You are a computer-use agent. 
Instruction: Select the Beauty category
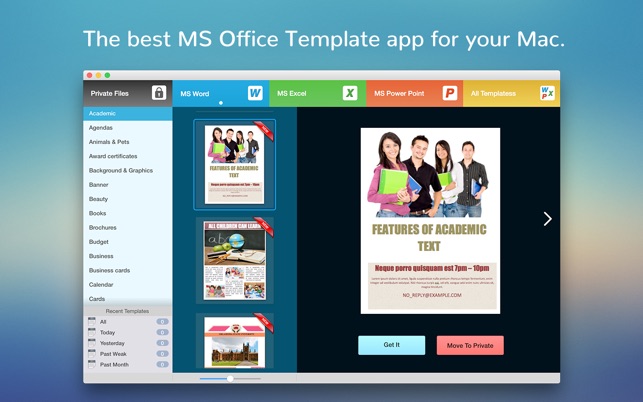click(128, 199)
